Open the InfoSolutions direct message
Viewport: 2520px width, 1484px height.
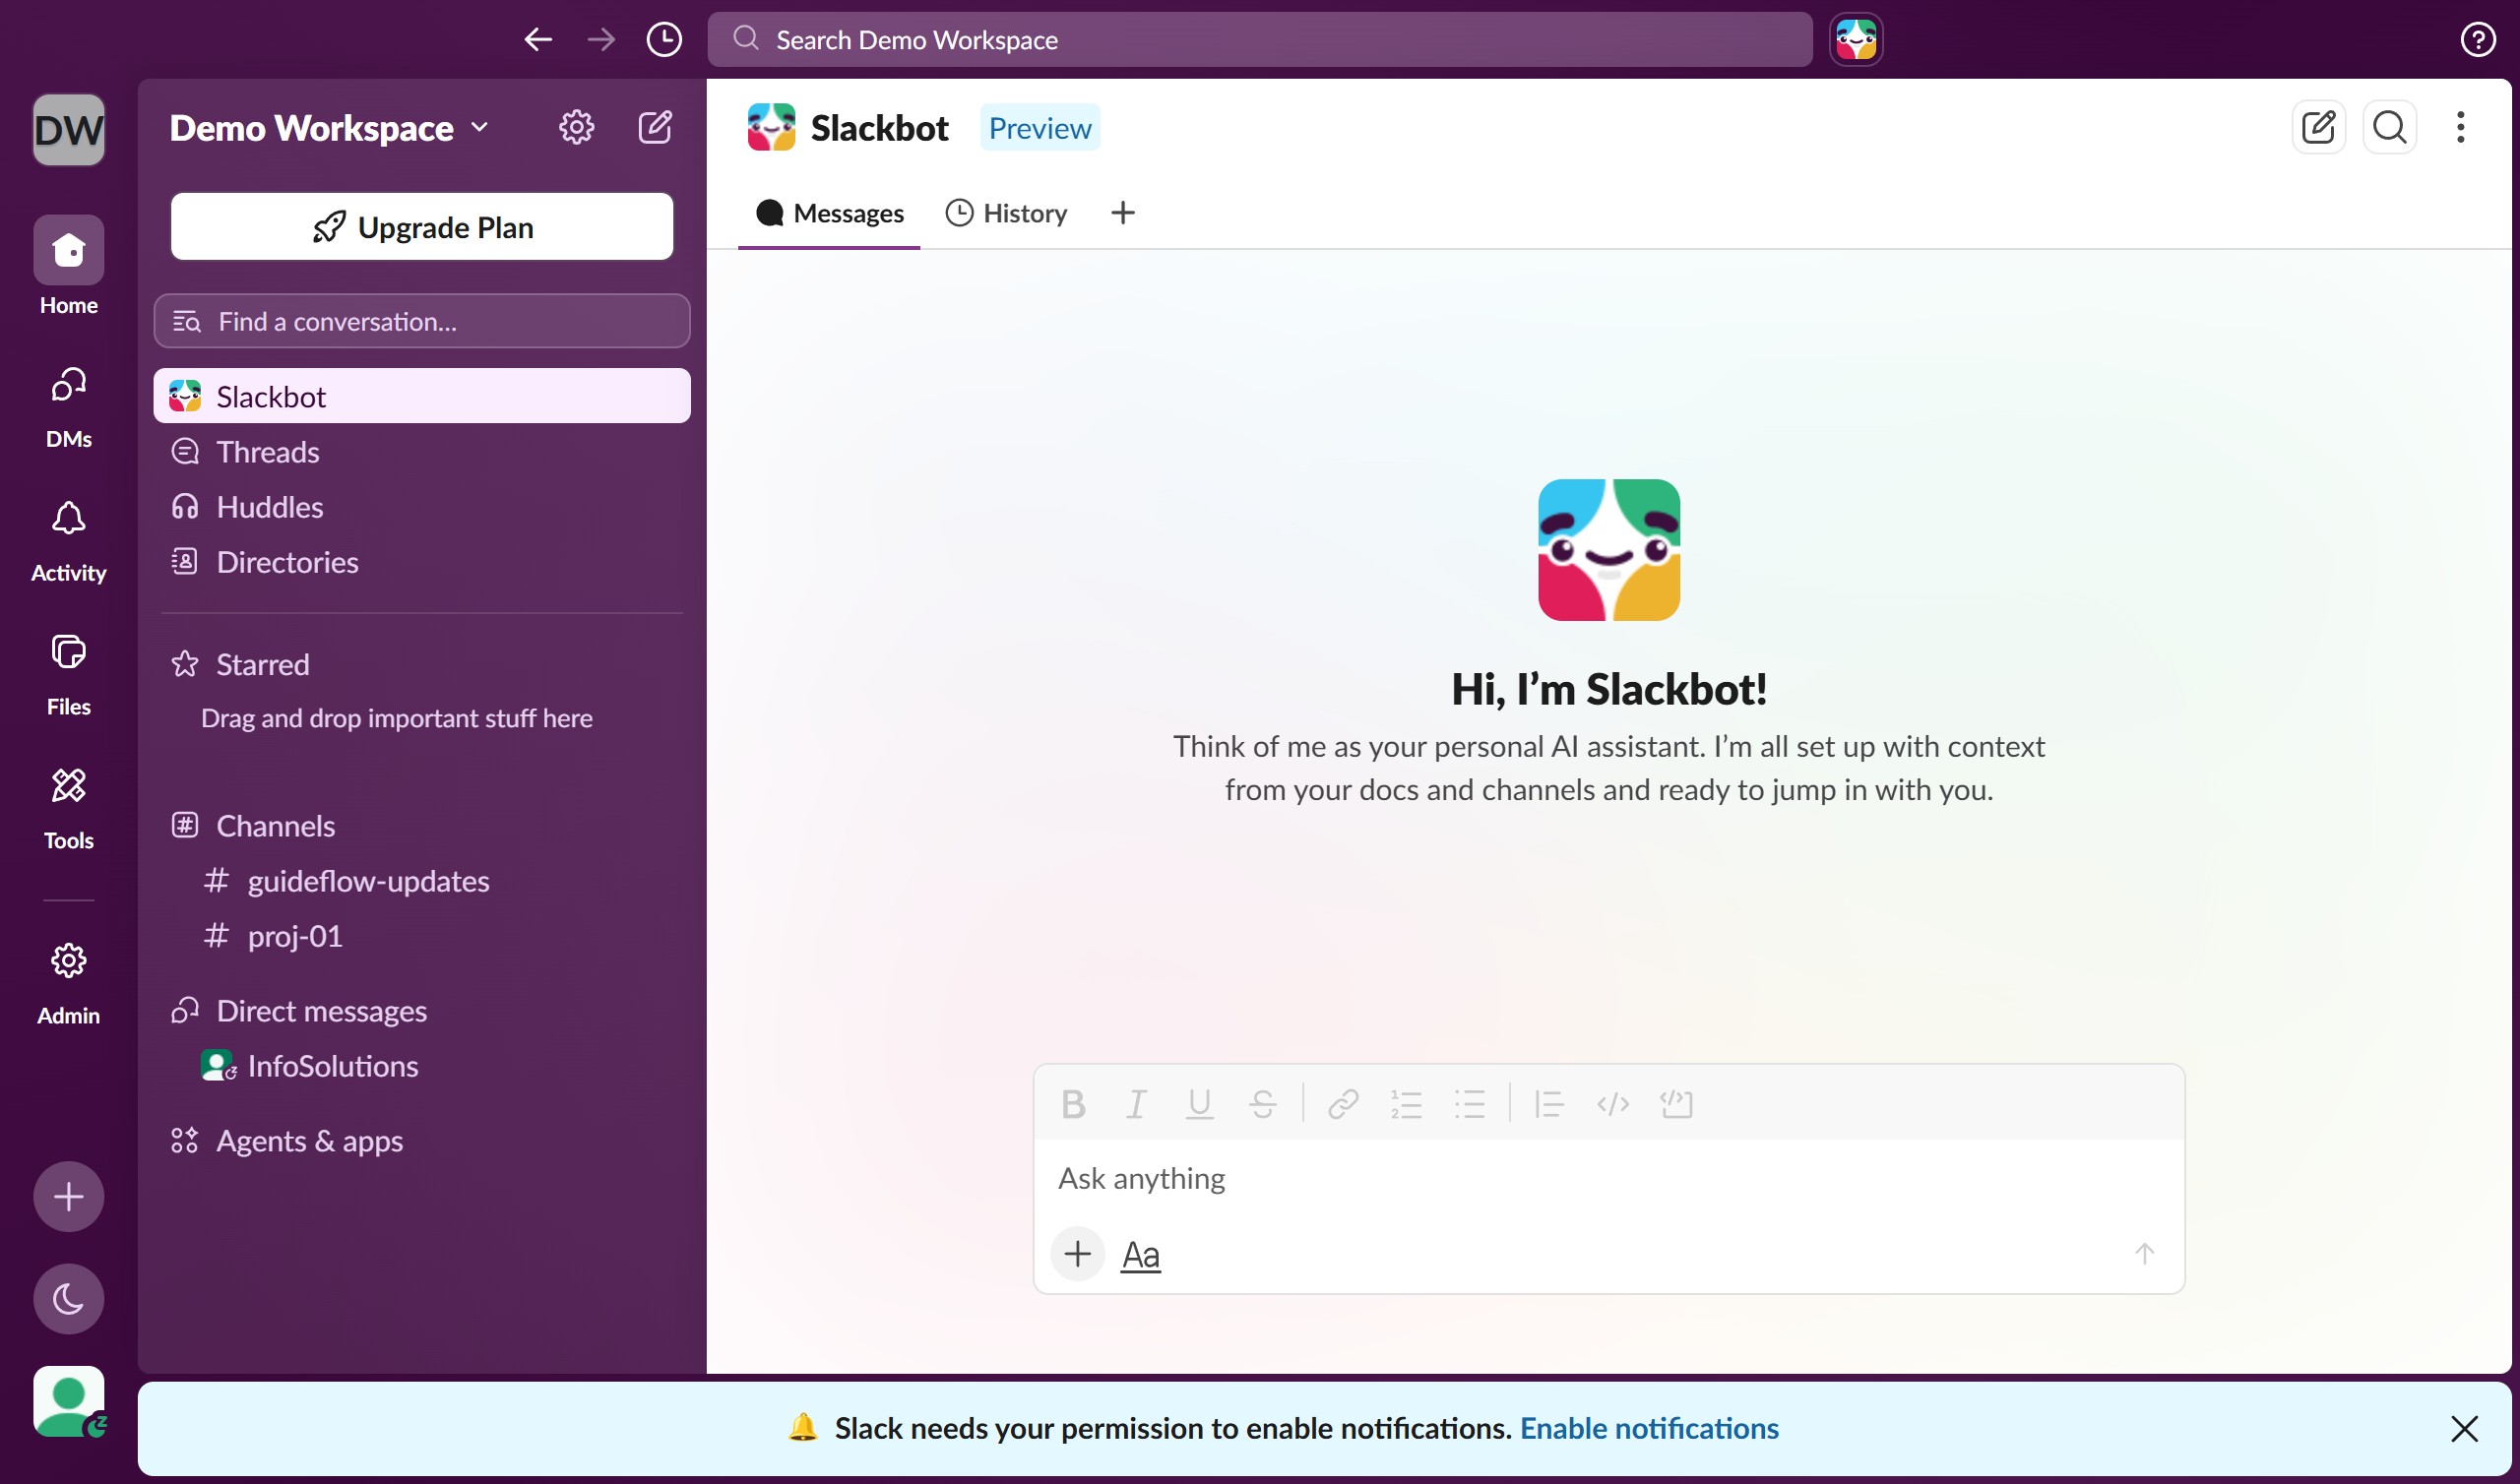click(422, 1066)
